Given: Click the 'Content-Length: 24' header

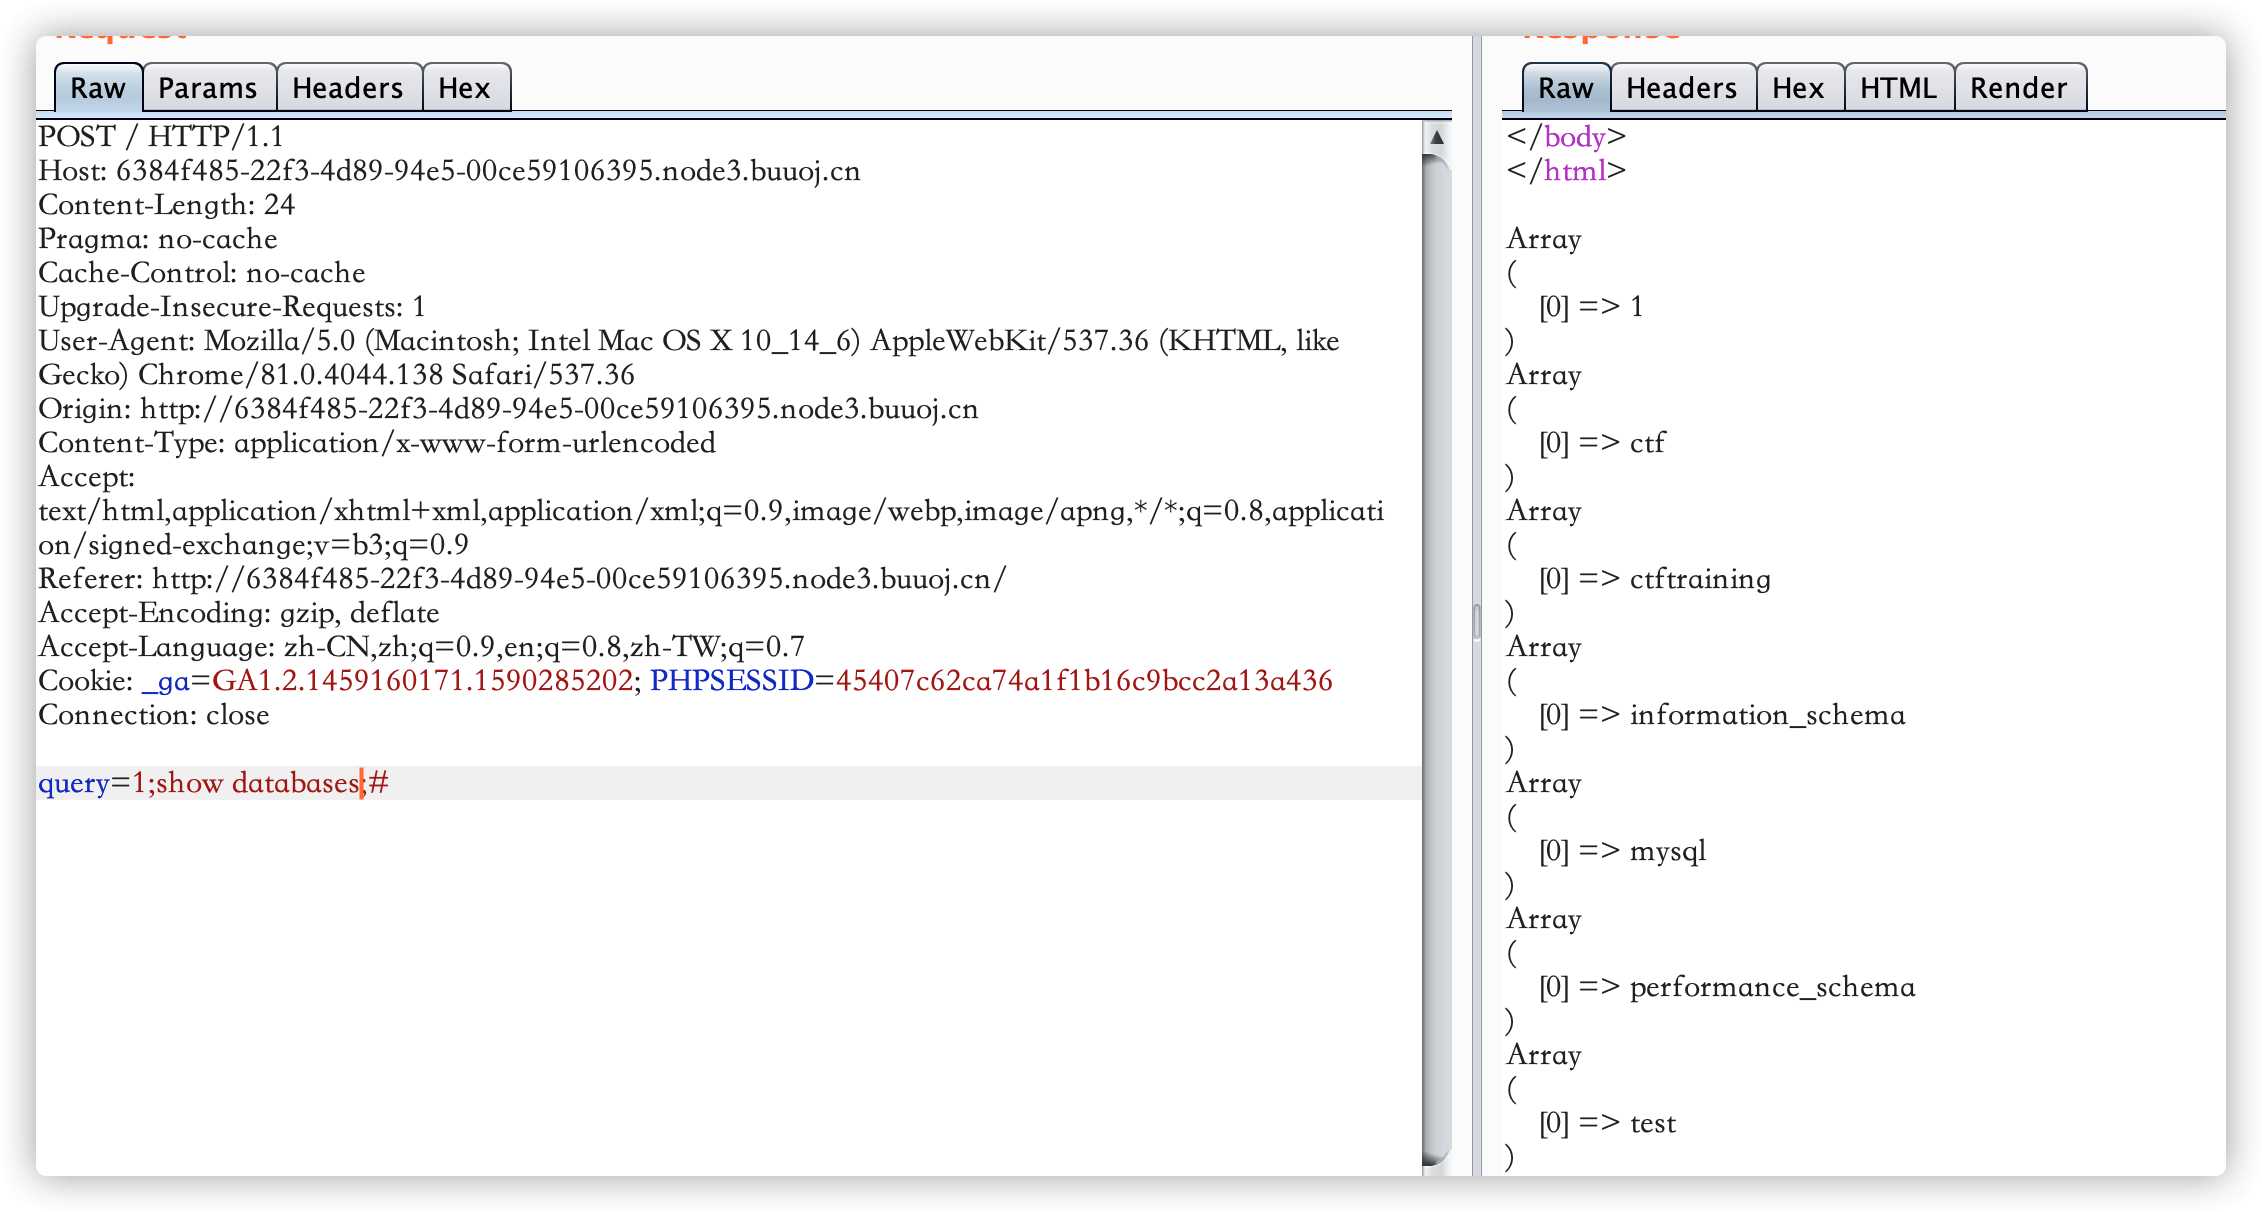Looking at the screenshot, I should [x=167, y=205].
